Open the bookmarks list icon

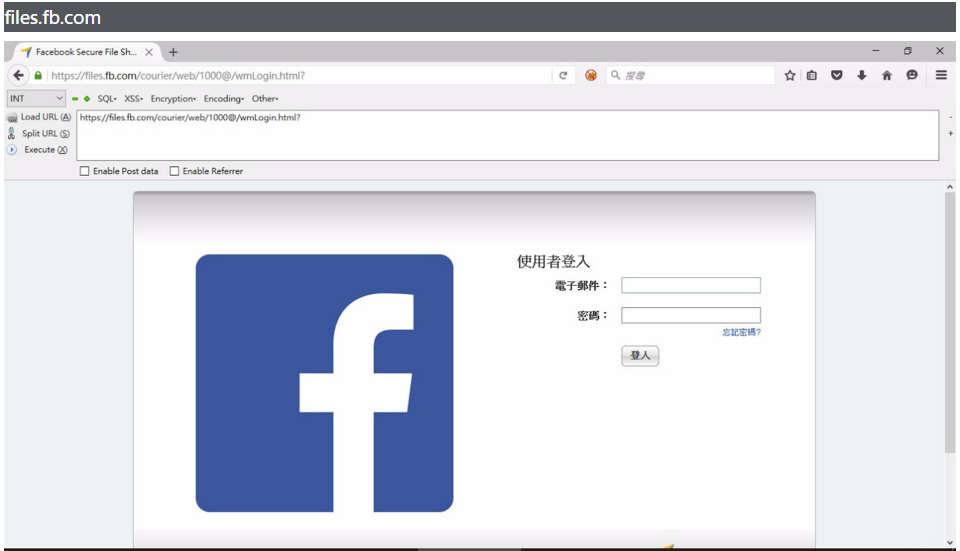coord(812,75)
